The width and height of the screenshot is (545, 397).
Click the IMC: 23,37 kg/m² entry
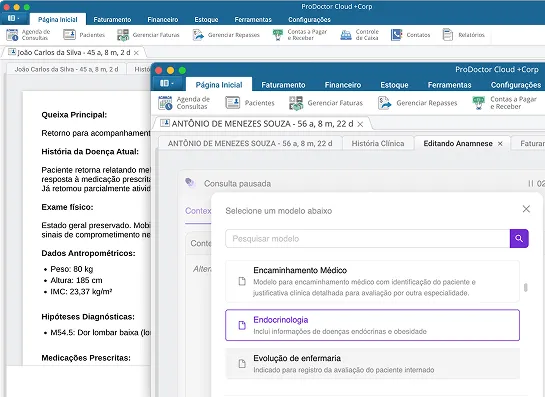coord(81,292)
